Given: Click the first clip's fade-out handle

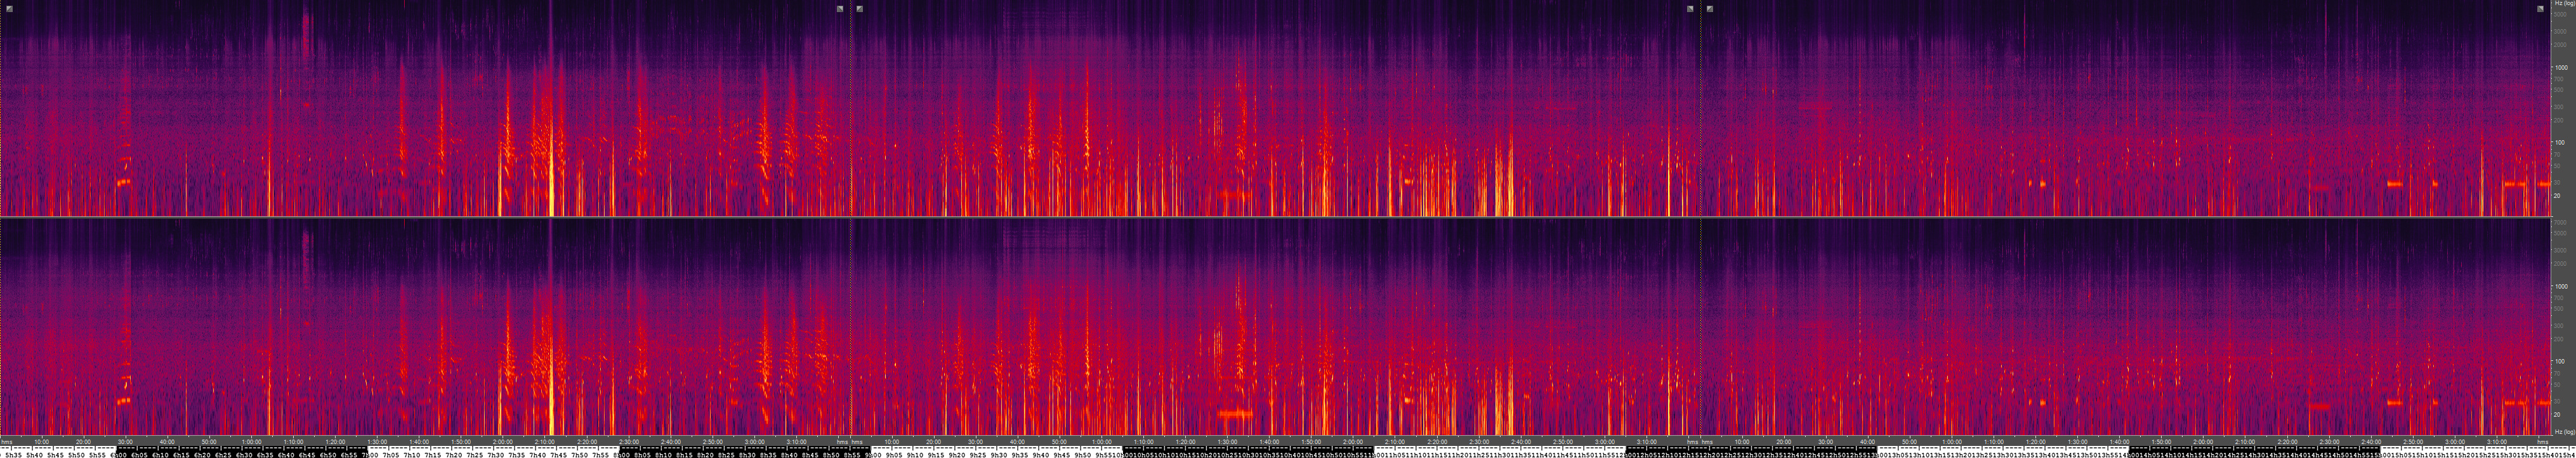Looking at the screenshot, I should [x=840, y=9].
